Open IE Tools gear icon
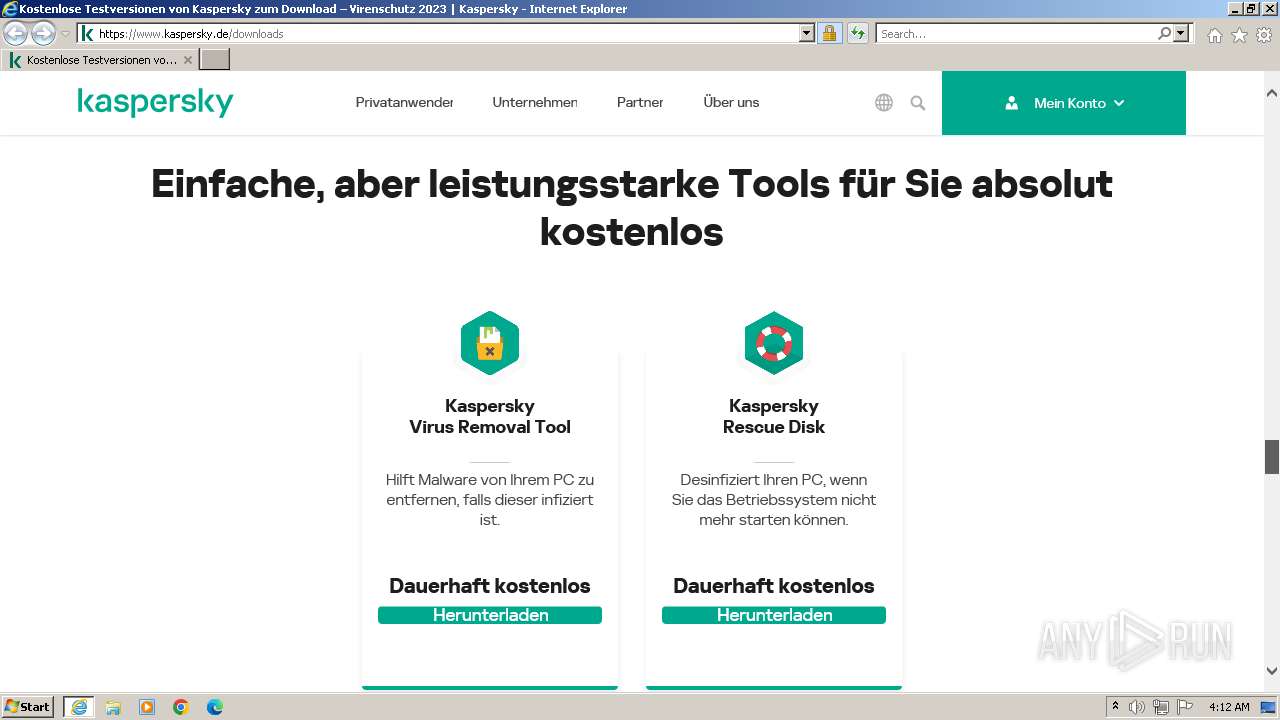Image resolution: width=1280 pixels, height=720 pixels. (x=1264, y=35)
